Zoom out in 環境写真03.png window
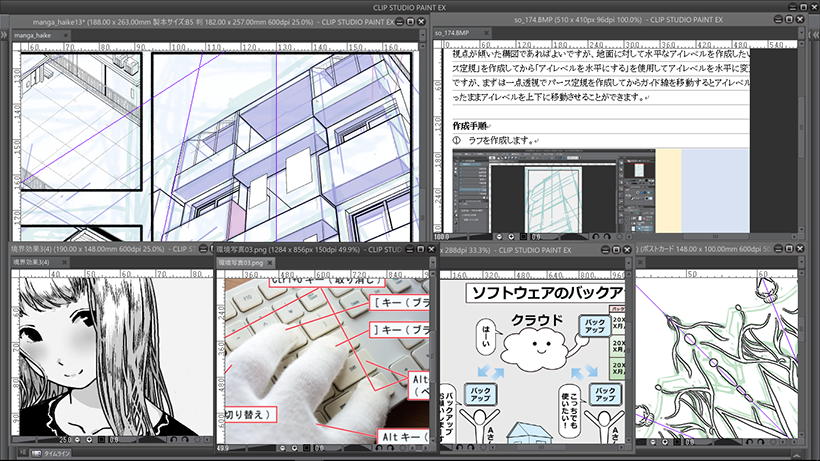 coord(282,448)
